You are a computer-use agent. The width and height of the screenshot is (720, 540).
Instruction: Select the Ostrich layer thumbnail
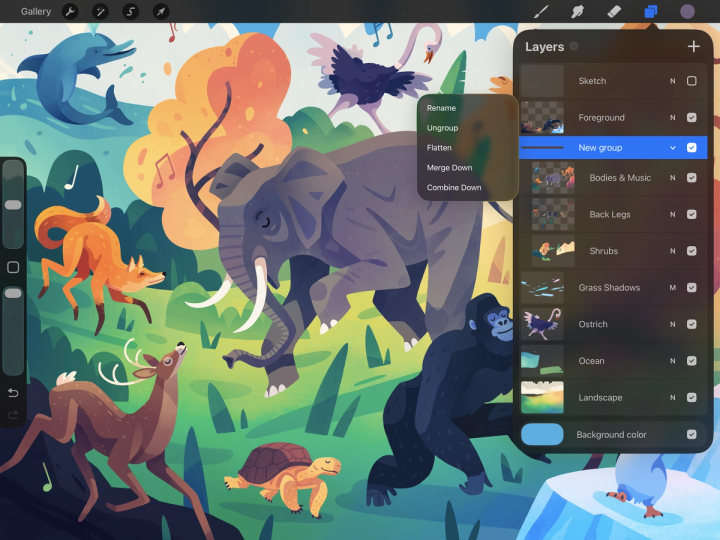pos(542,324)
